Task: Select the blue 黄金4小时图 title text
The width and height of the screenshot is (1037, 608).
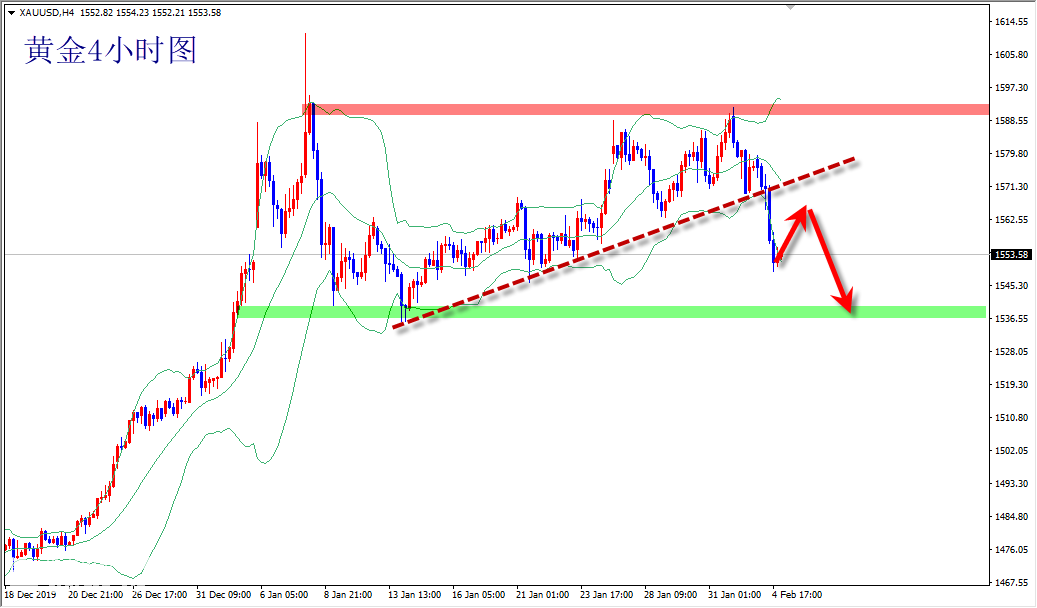Action: [110, 50]
